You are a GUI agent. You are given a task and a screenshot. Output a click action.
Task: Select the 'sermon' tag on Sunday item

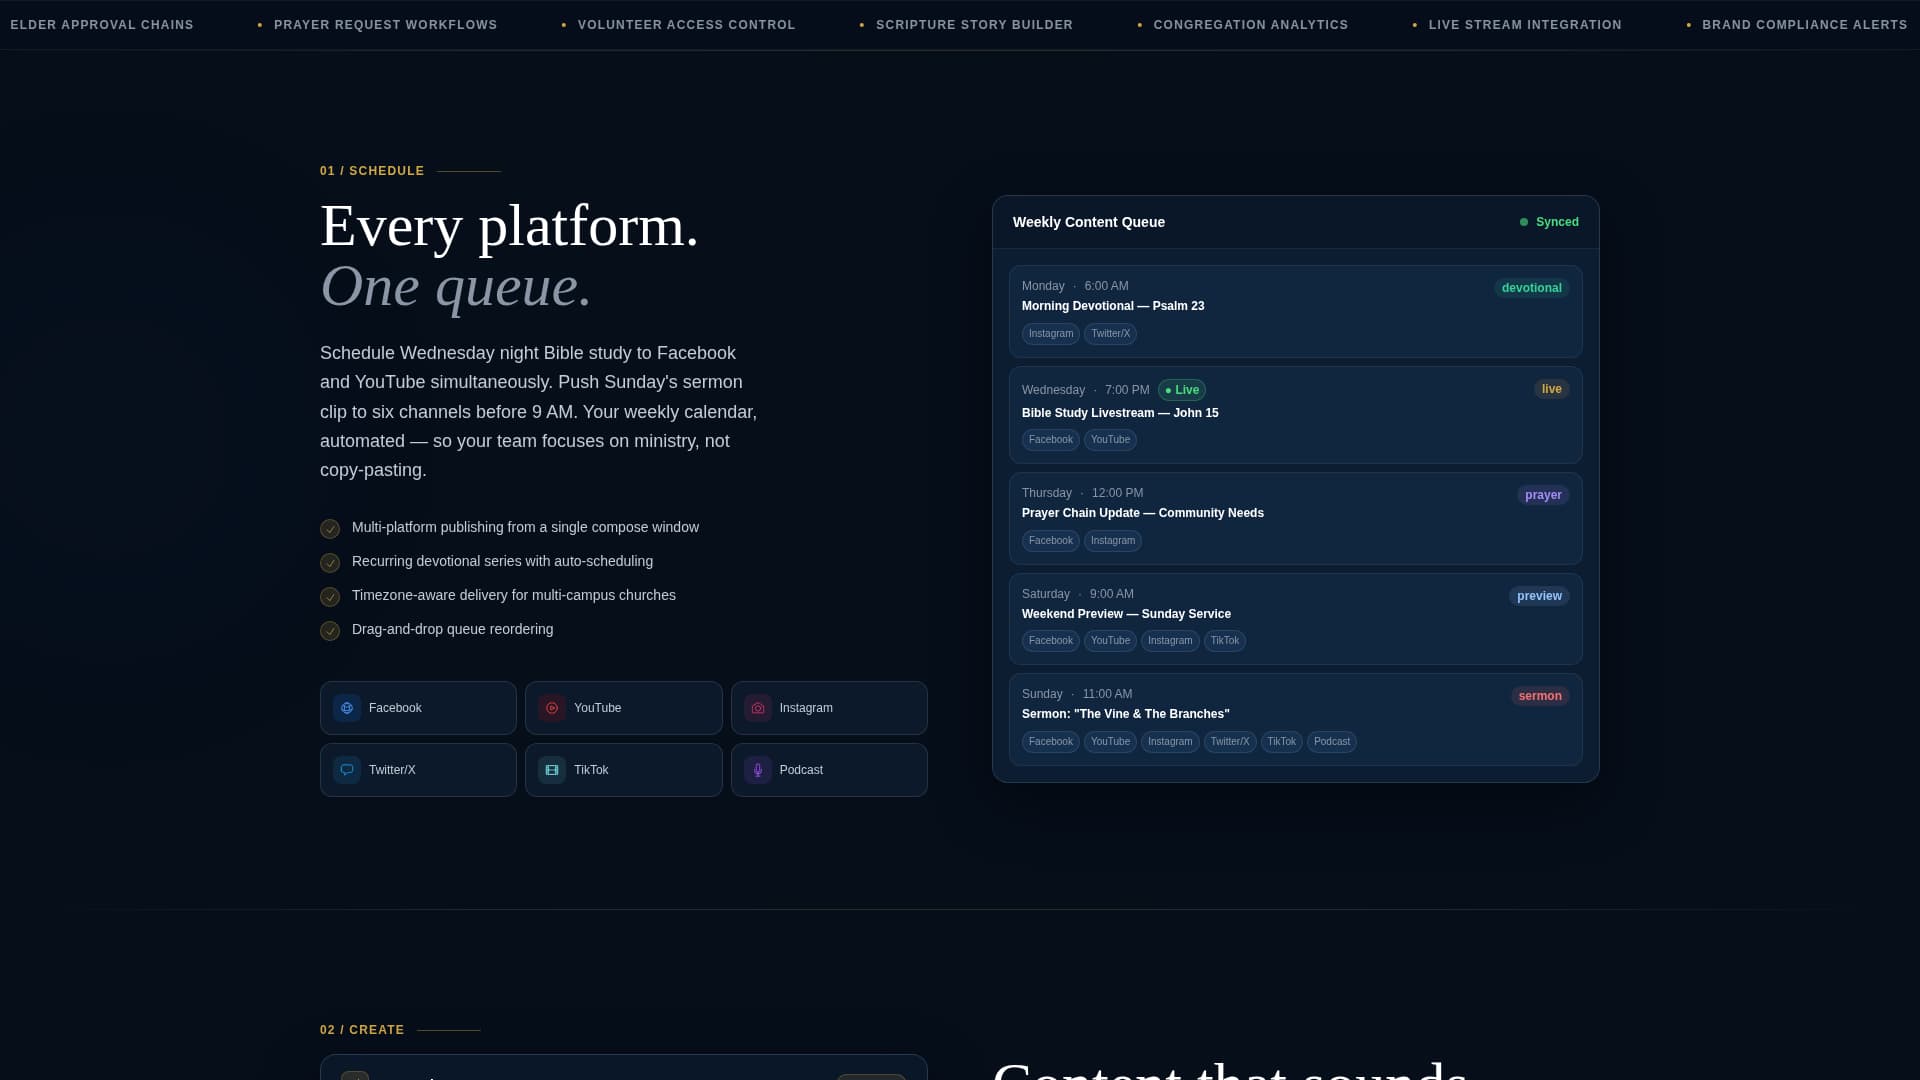(x=1540, y=696)
